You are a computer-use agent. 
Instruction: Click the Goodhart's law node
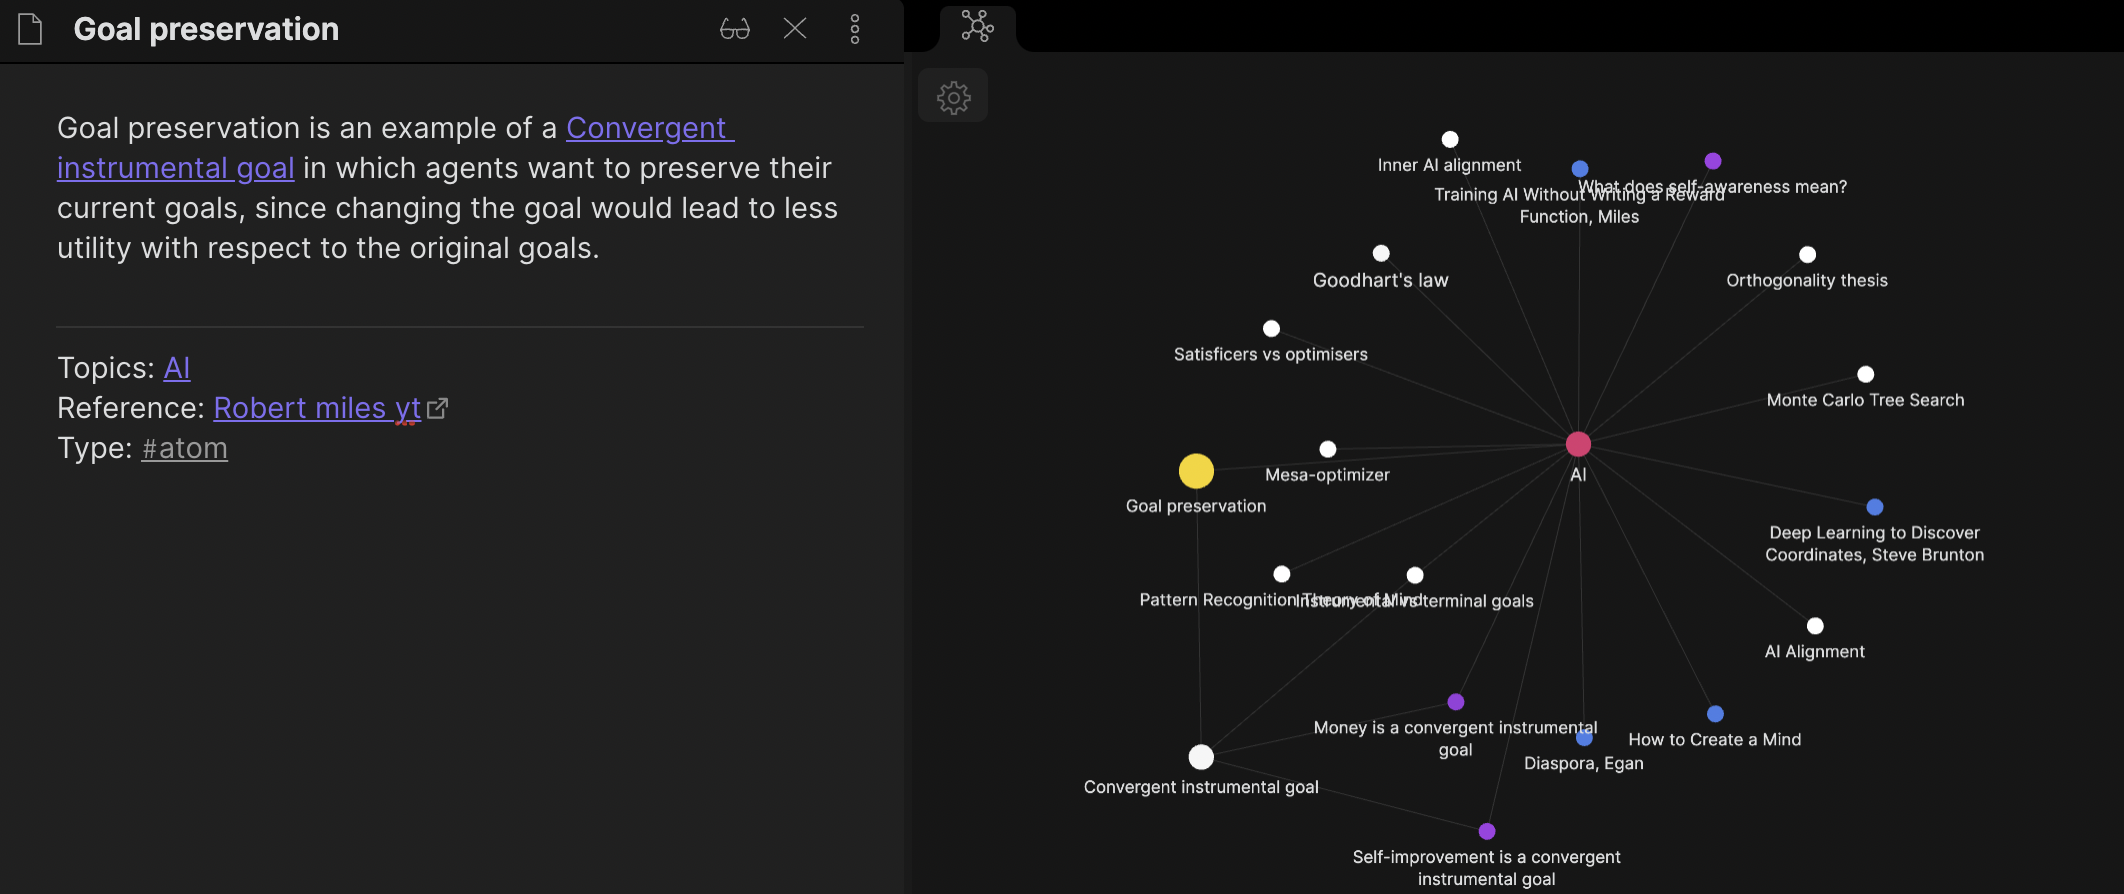coord(1381,253)
